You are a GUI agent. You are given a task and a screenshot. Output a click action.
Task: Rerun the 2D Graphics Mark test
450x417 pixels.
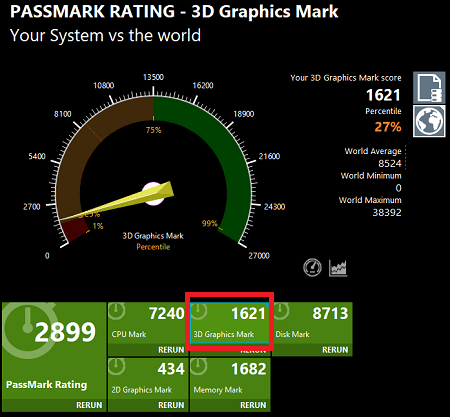[x=171, y=405]
